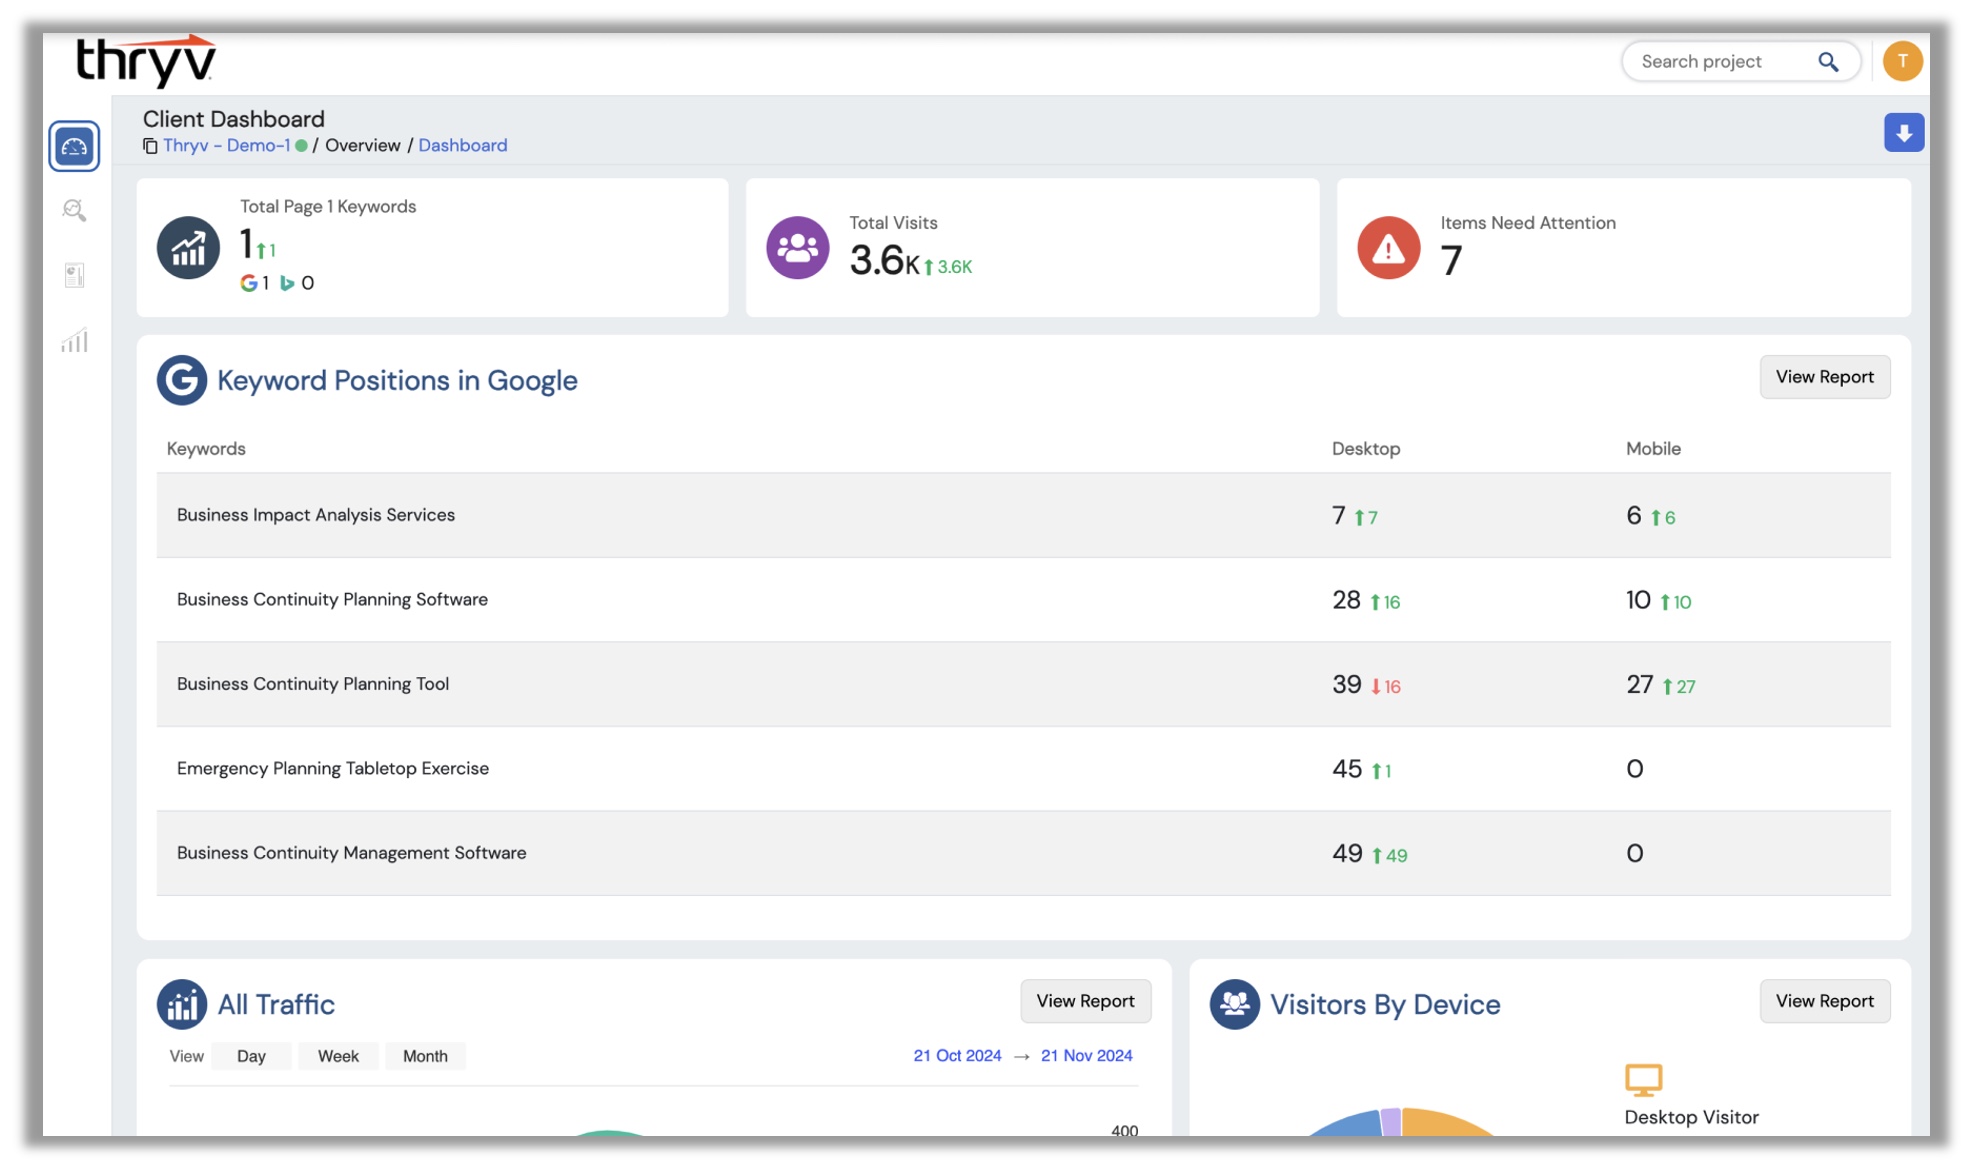Viewport: 1968px width, 1166px height.
Task: Open the keyword search sidebar icon
Action: [x=74, y=210]
